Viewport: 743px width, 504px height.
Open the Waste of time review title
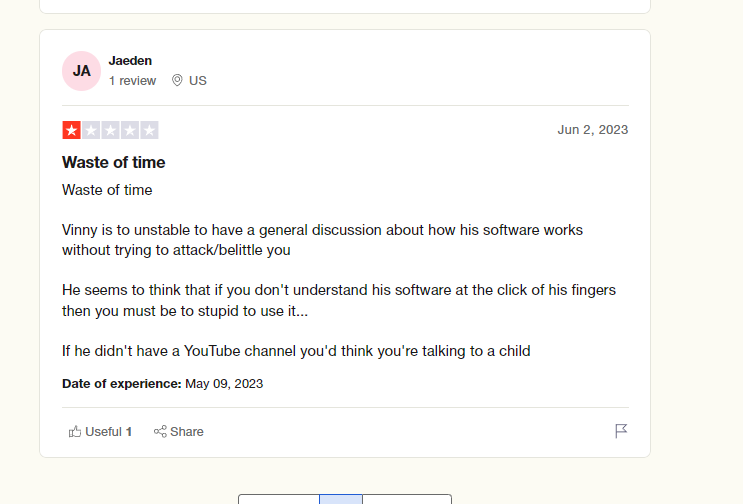[114, 162]
